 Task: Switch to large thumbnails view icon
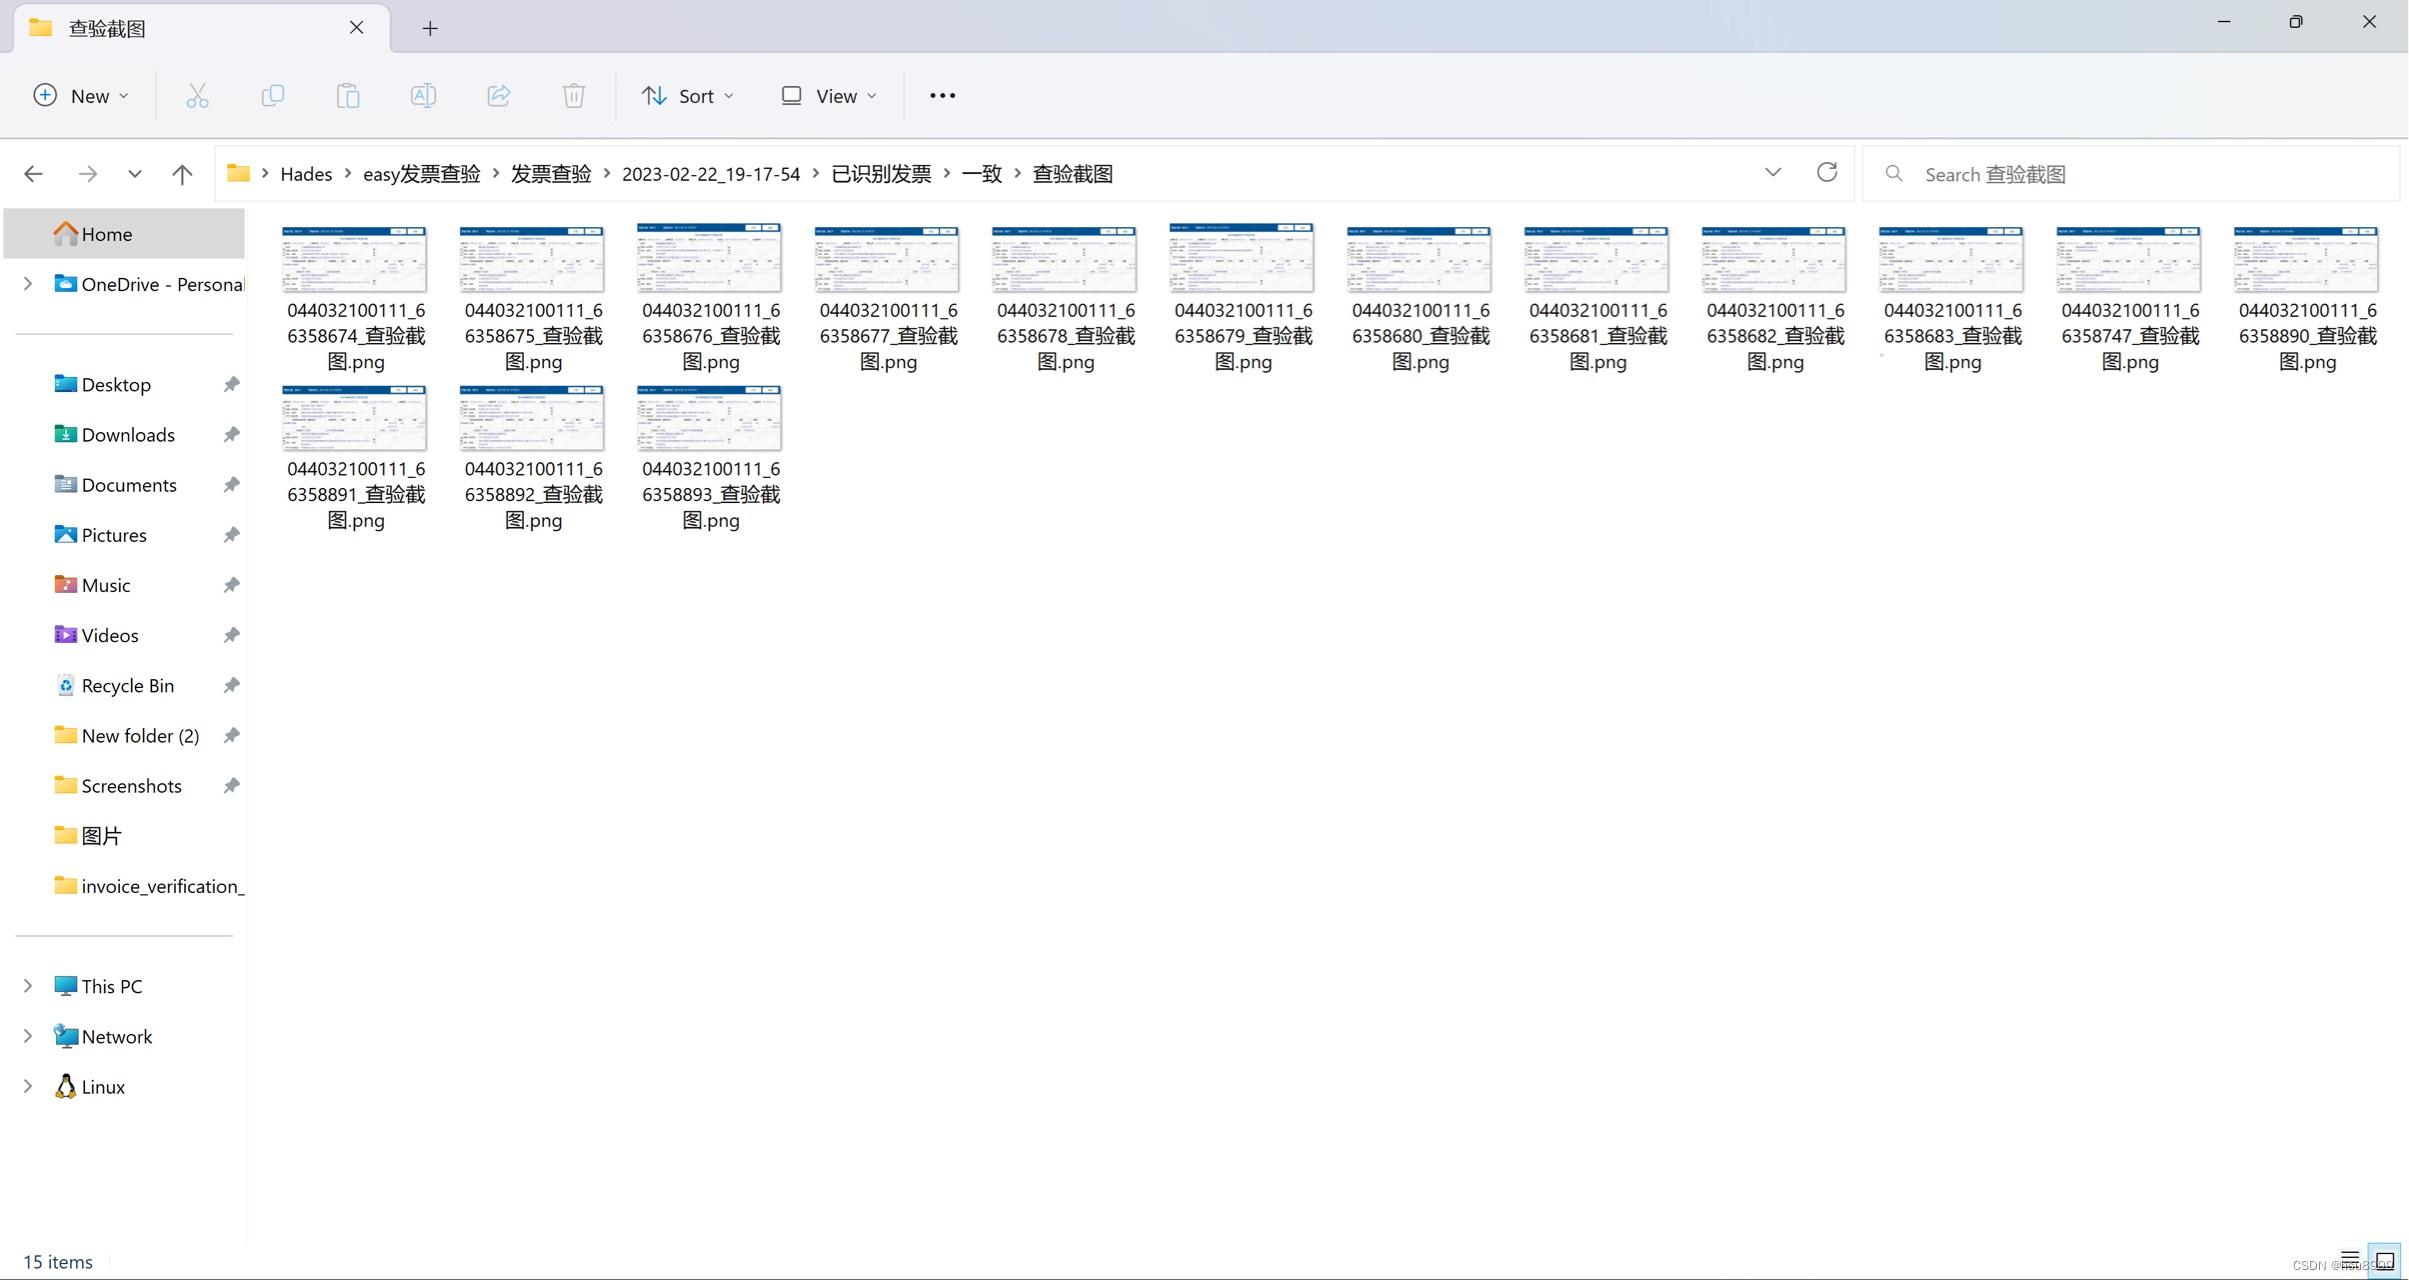point(2385,1260)
